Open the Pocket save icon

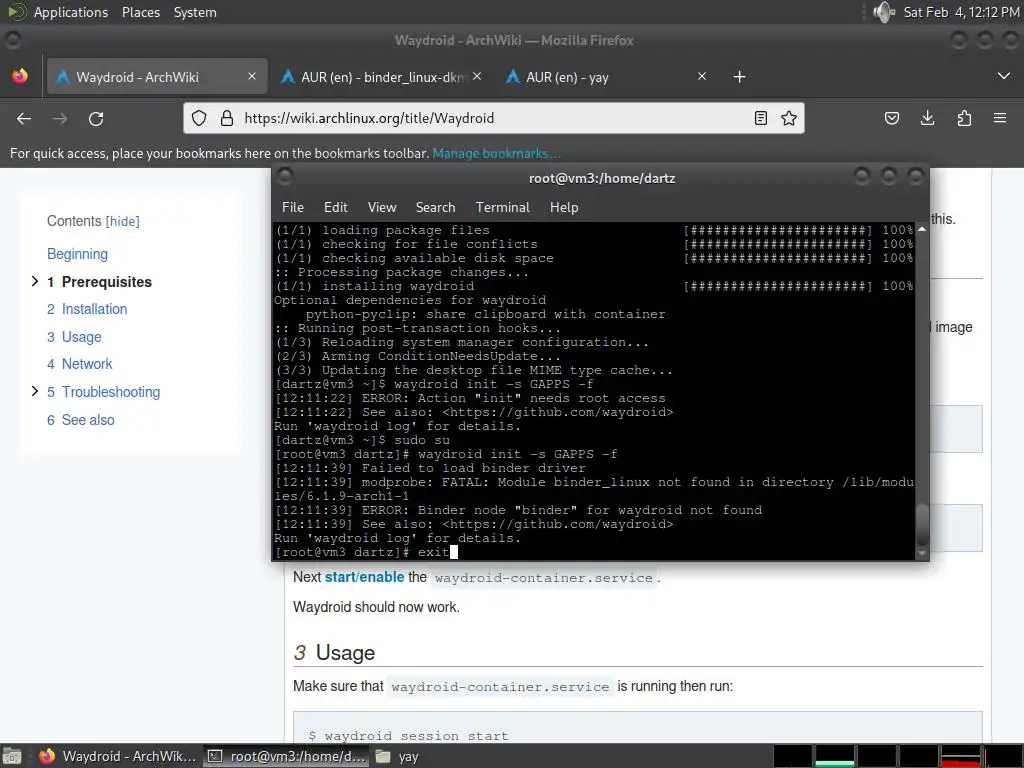point(892,118)
